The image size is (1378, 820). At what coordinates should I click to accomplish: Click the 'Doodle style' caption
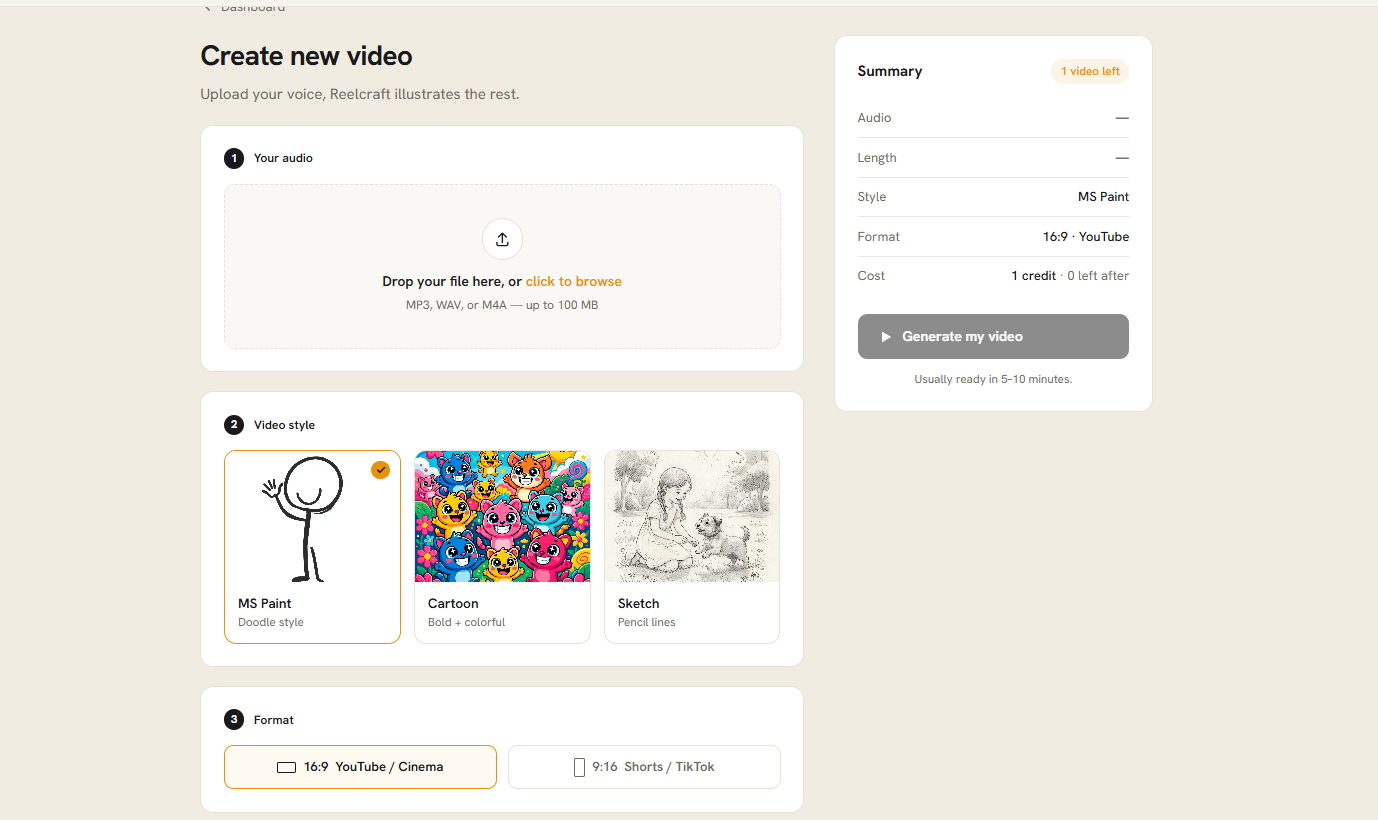[271, 622]
